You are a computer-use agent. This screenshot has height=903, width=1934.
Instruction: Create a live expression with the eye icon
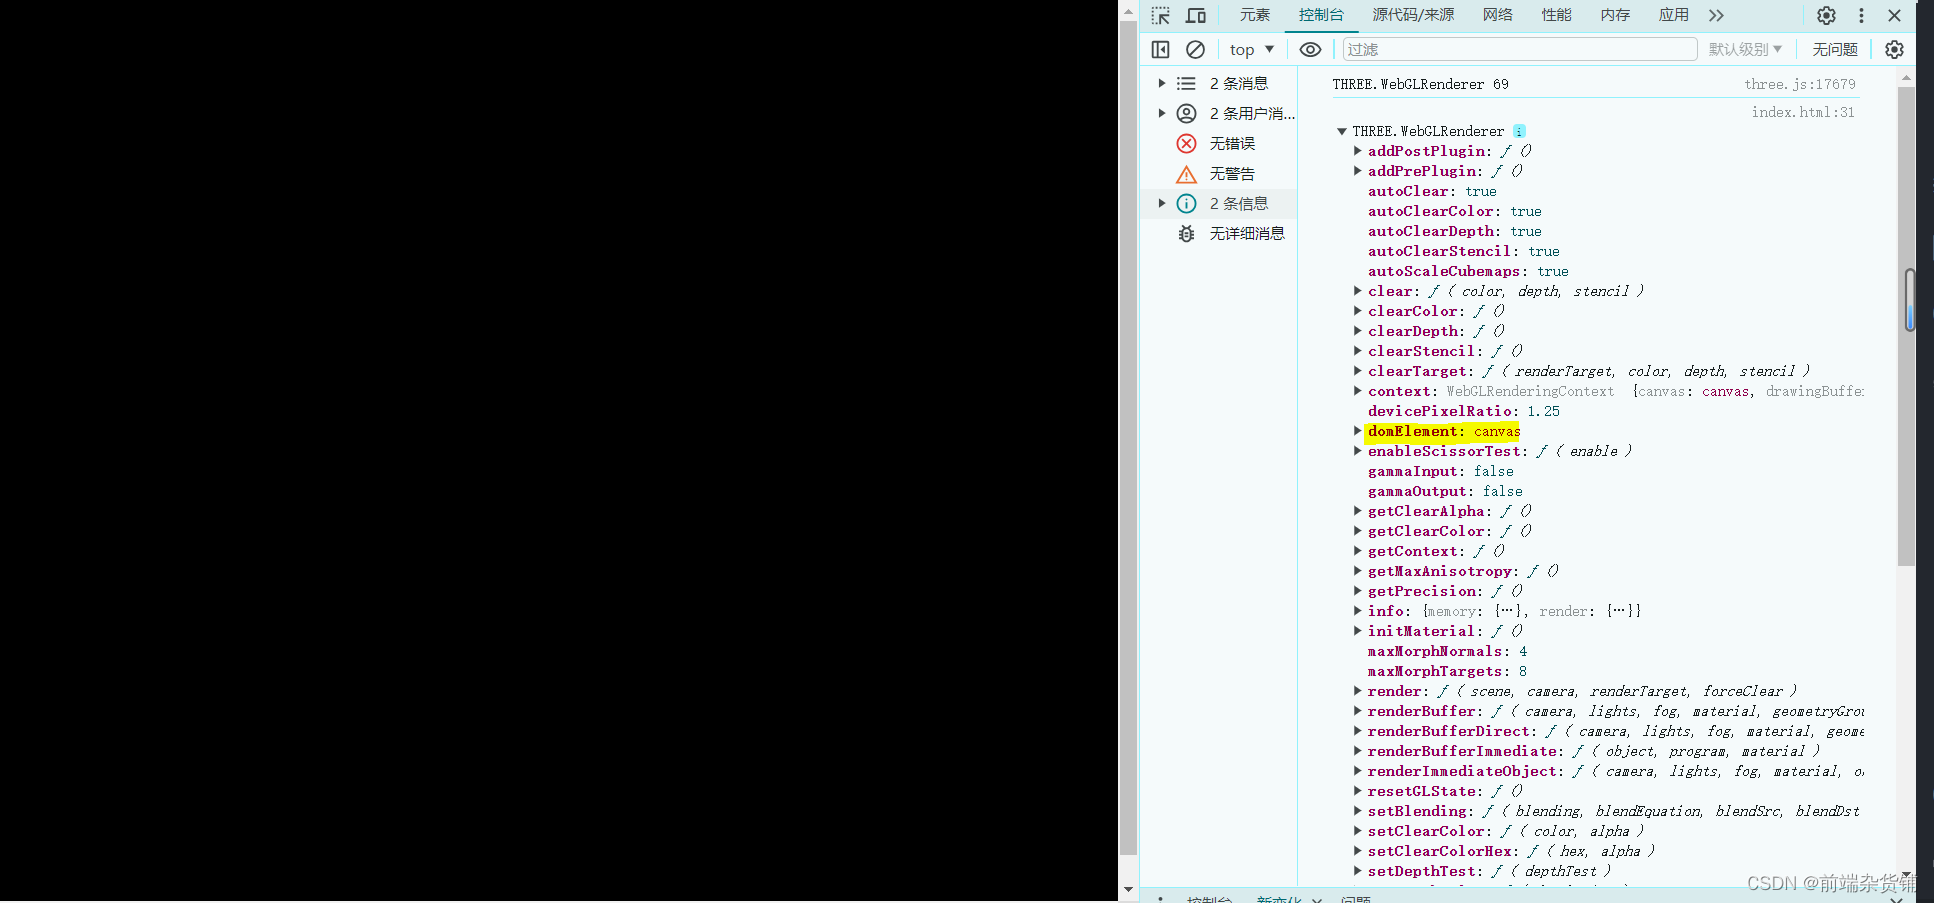[1310, 49]
